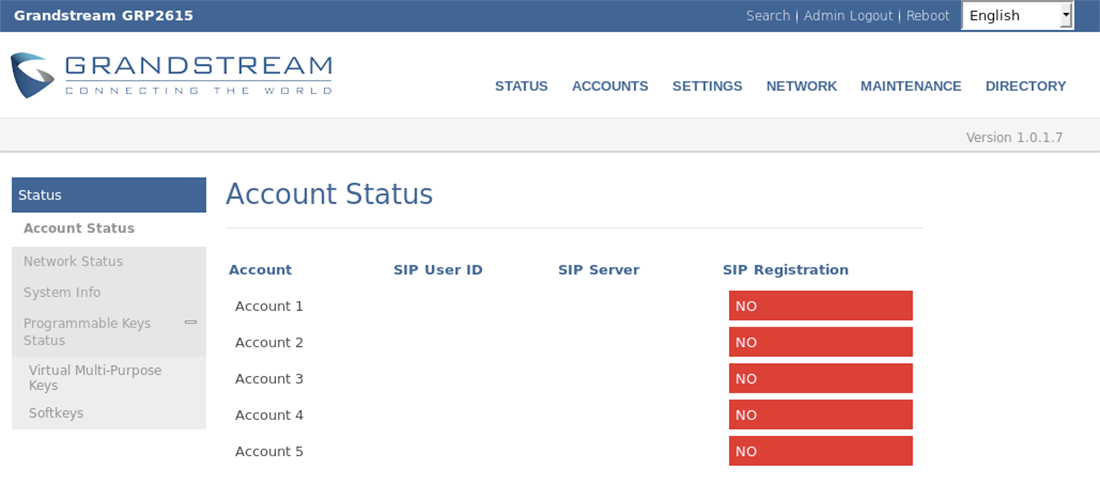The image size is (1100, 485).
Task: Click the Status sidebar header
Action: tap(109, 194)
